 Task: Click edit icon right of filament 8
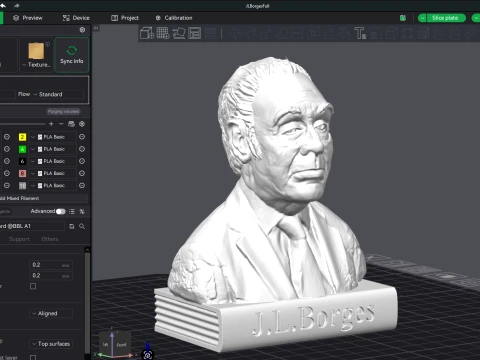82,173
